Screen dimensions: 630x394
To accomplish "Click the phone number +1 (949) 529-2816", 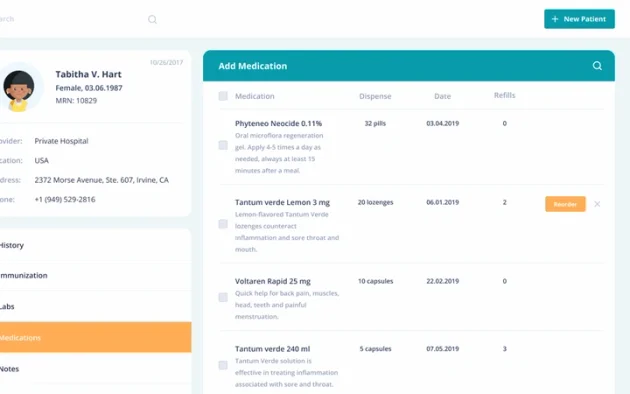I will pos(65,200).
